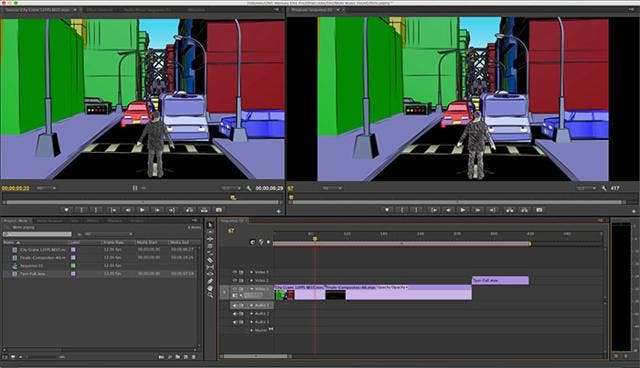The image size is (640, 368).
Task: Click the Source monitor playhead marker
Action: coord(233,197)
